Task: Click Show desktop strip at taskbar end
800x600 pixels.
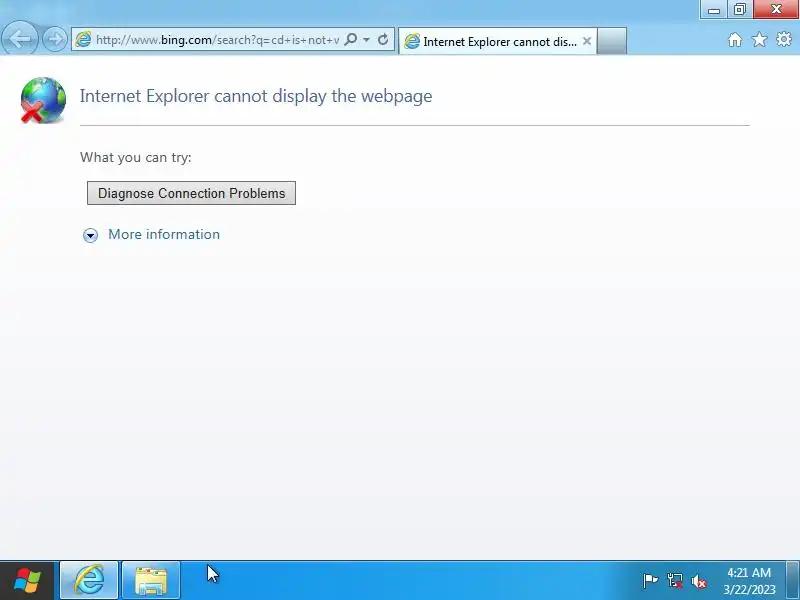Action: [792, 581]
